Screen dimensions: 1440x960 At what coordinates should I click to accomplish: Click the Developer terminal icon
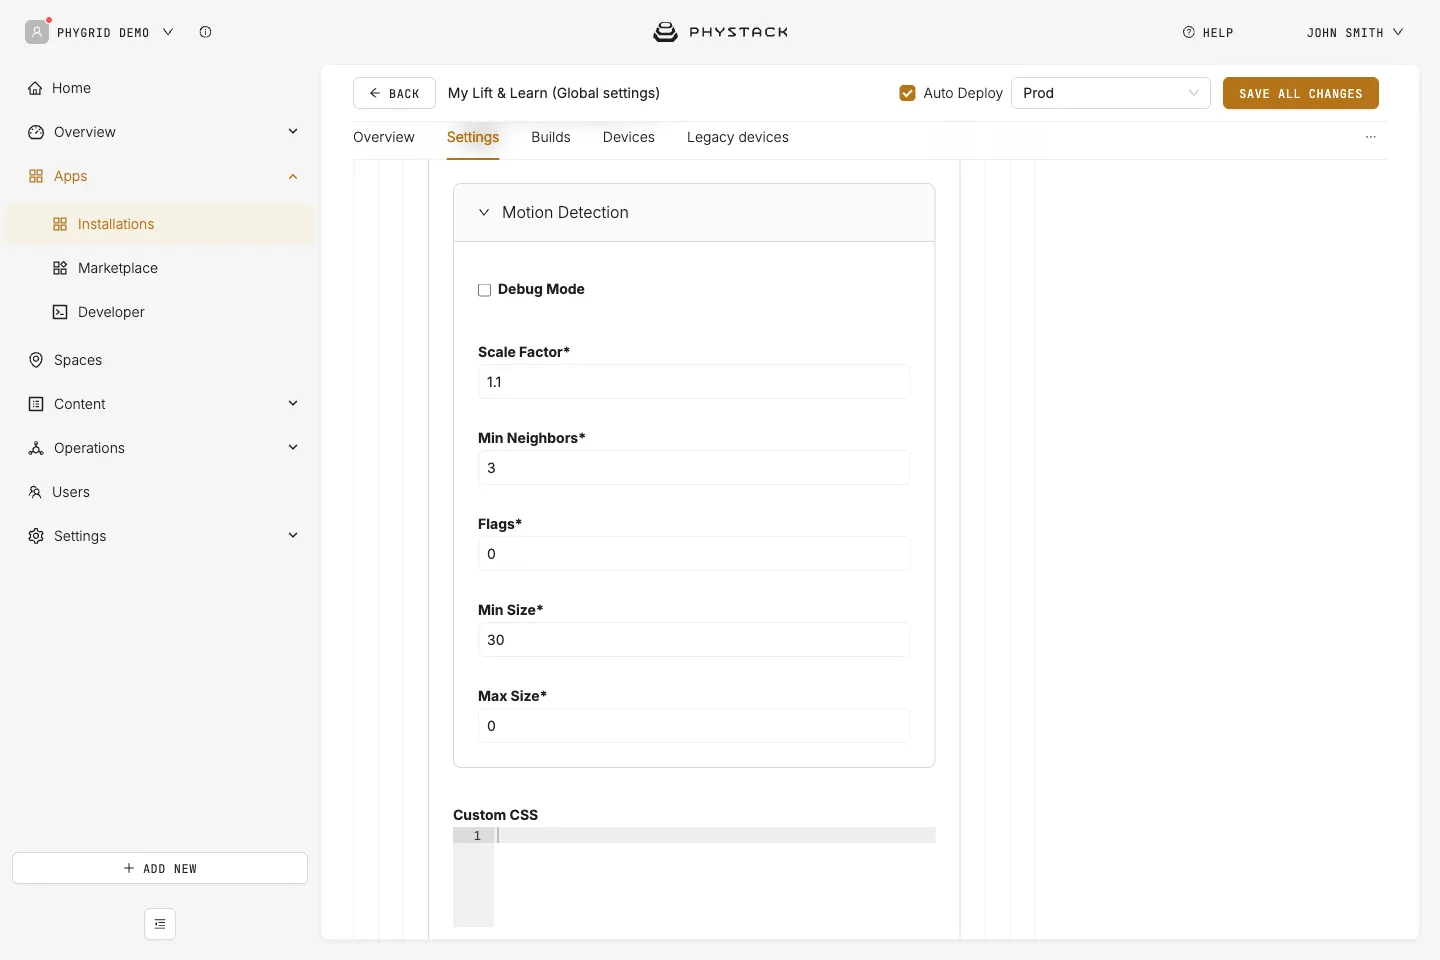[x=60, y=312]
